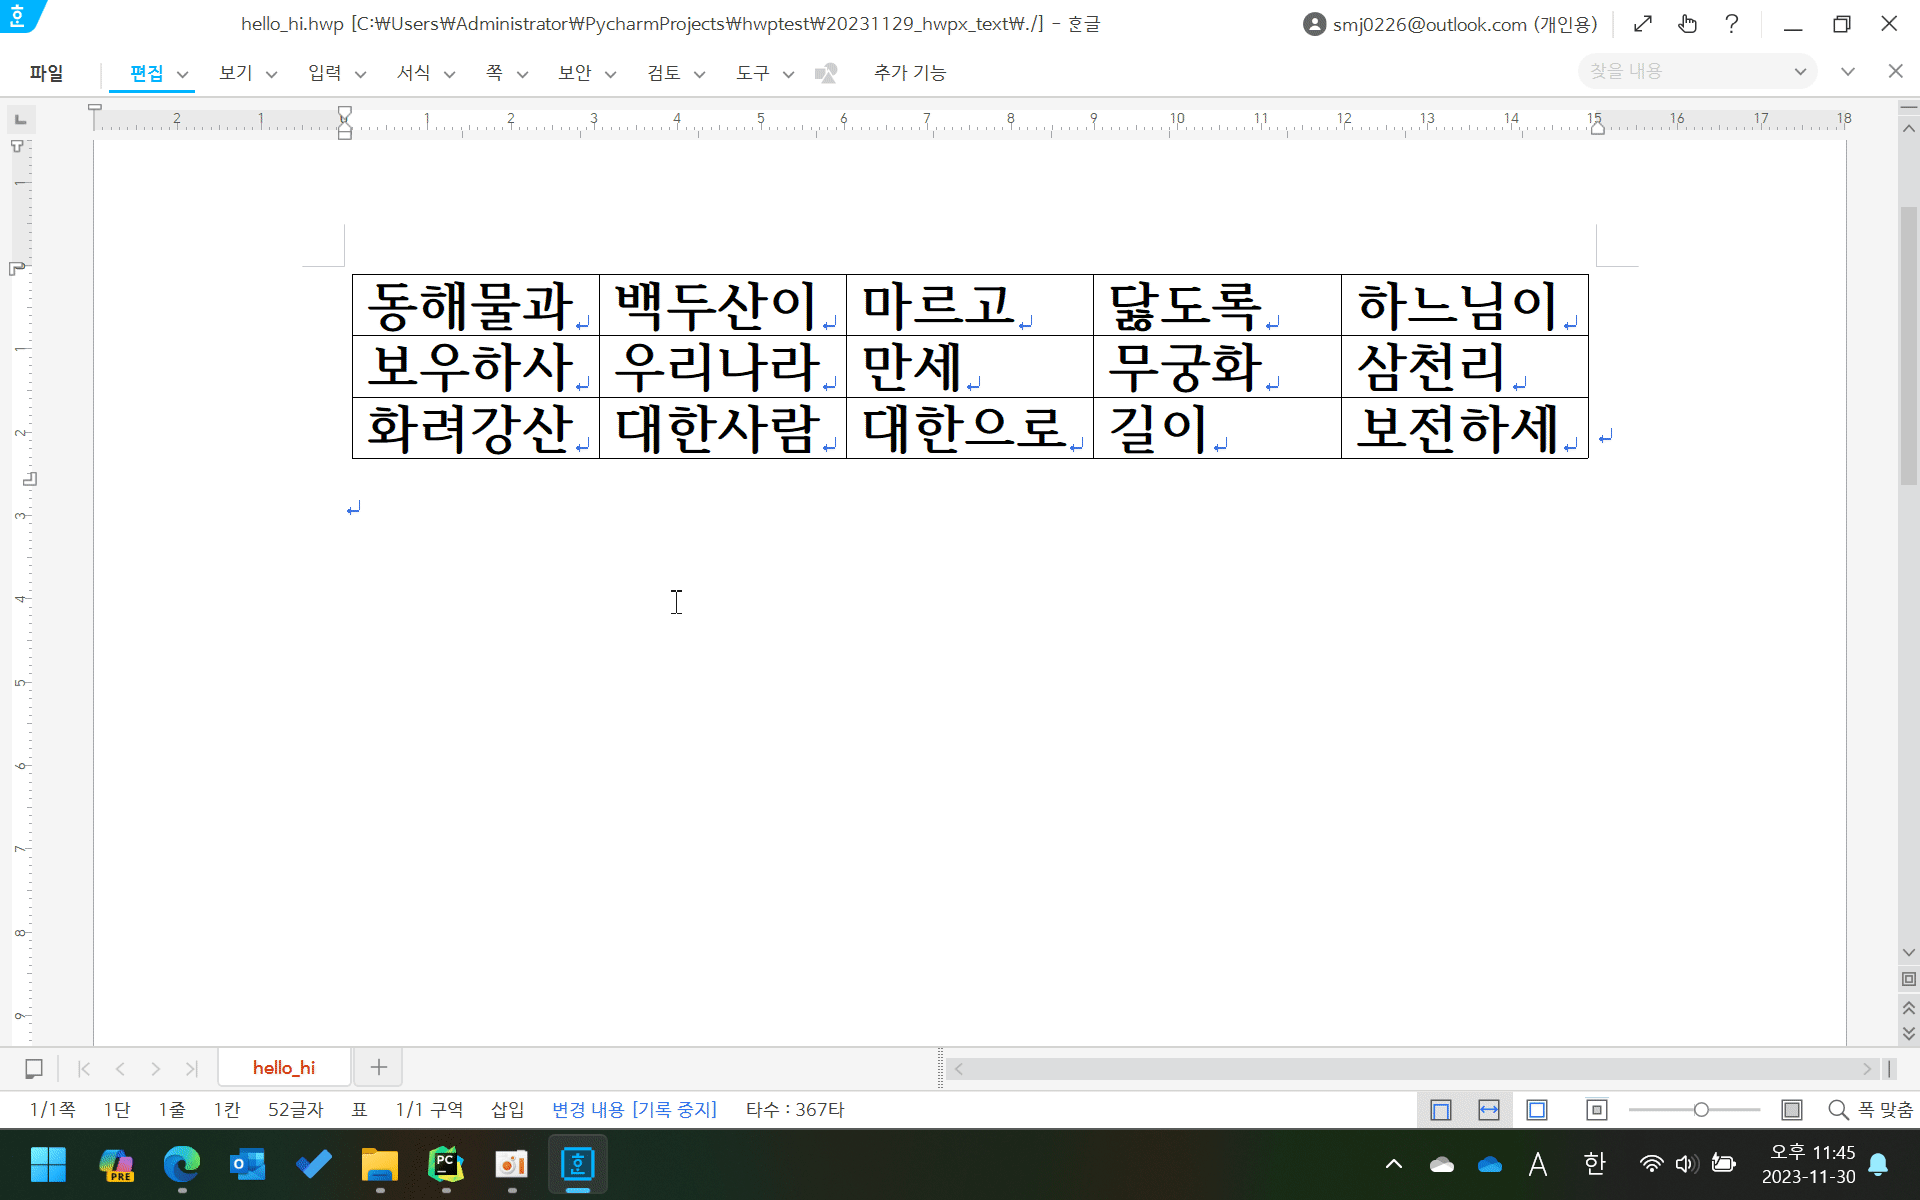Open help with the question mark icon

click(1732, 24)
